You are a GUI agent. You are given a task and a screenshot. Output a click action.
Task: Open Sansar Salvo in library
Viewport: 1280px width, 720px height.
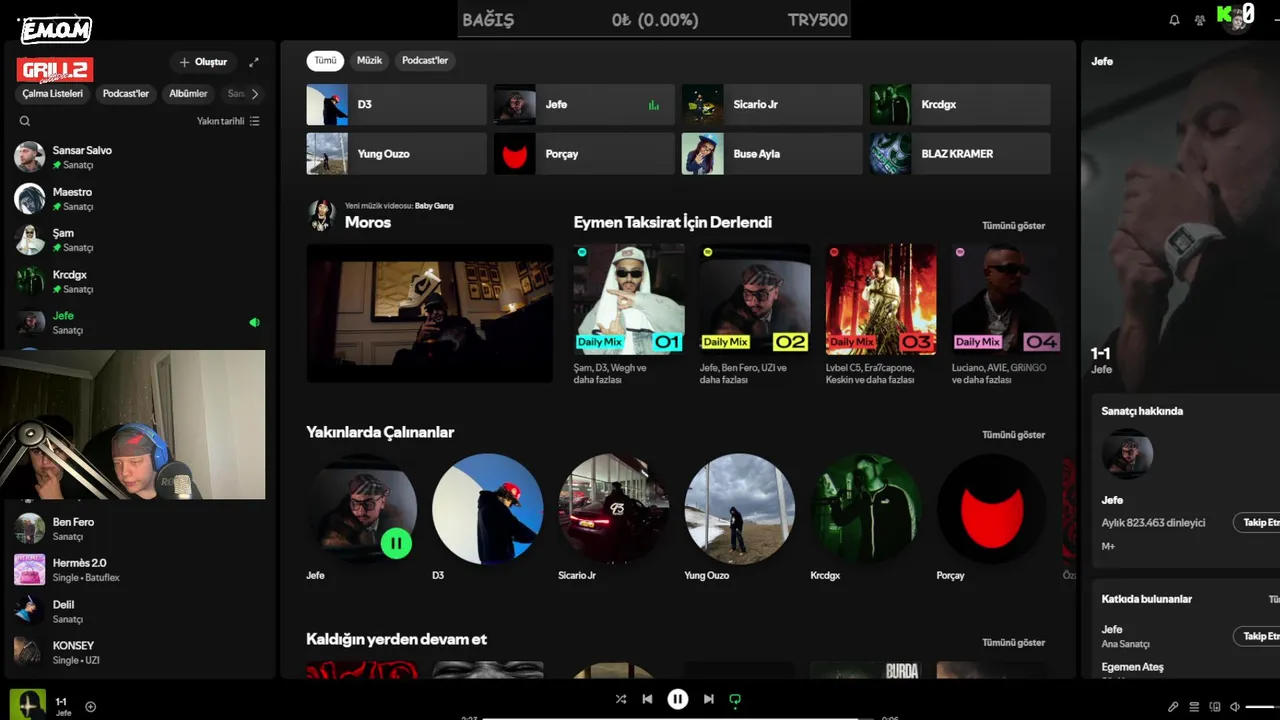(x=140, y=157)
